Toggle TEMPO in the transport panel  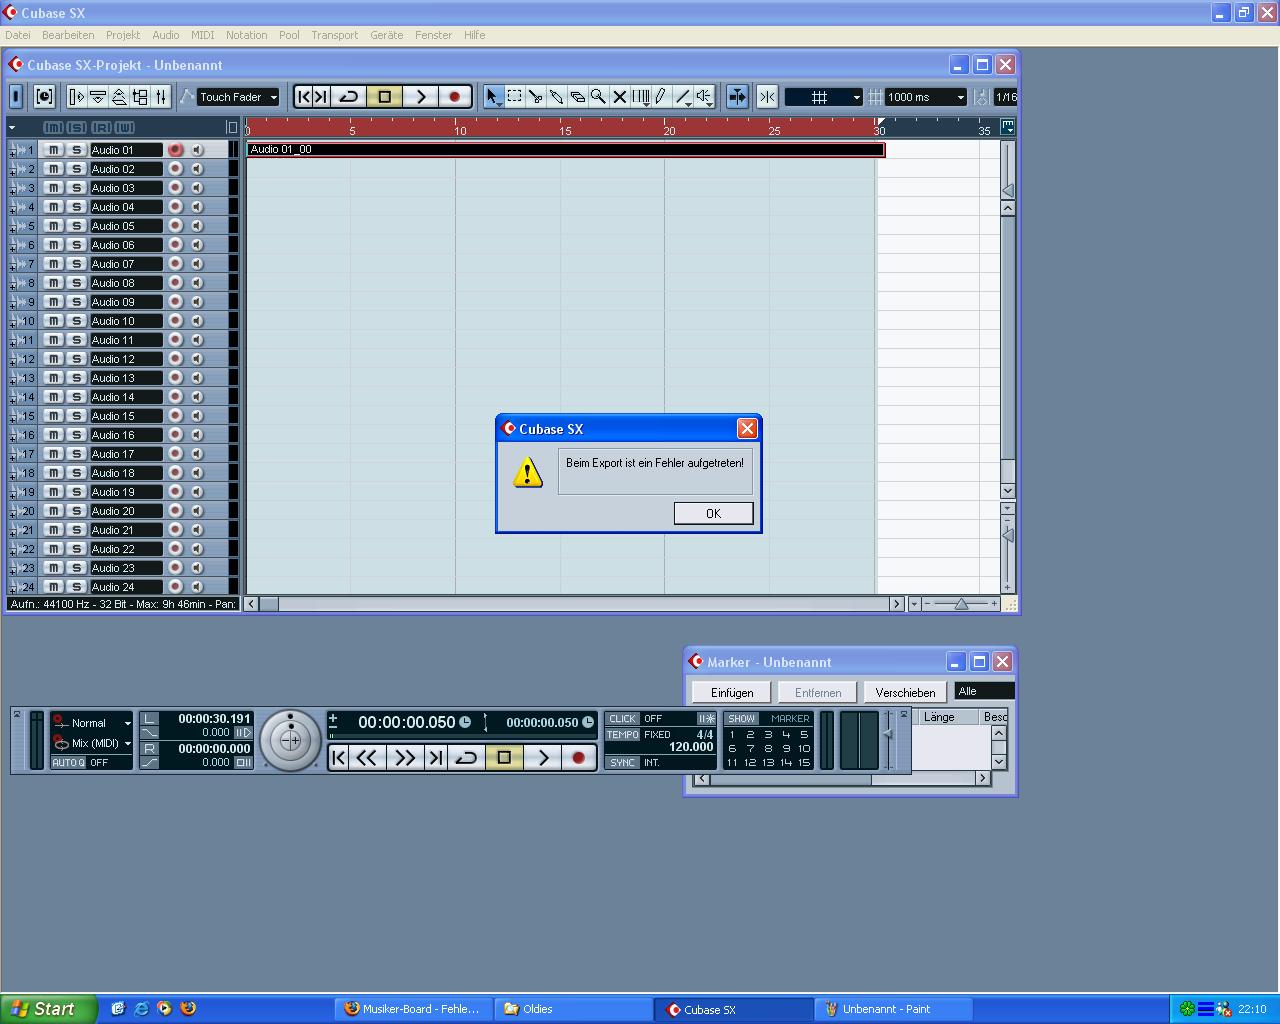click(622, 735)
